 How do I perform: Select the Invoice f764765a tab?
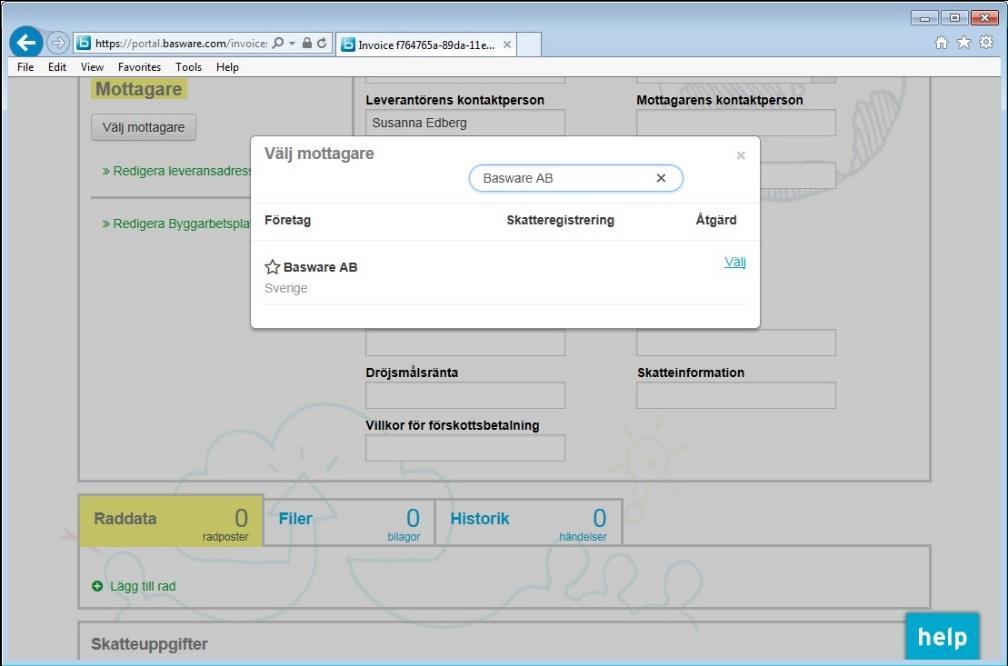(x=426, y=44)
